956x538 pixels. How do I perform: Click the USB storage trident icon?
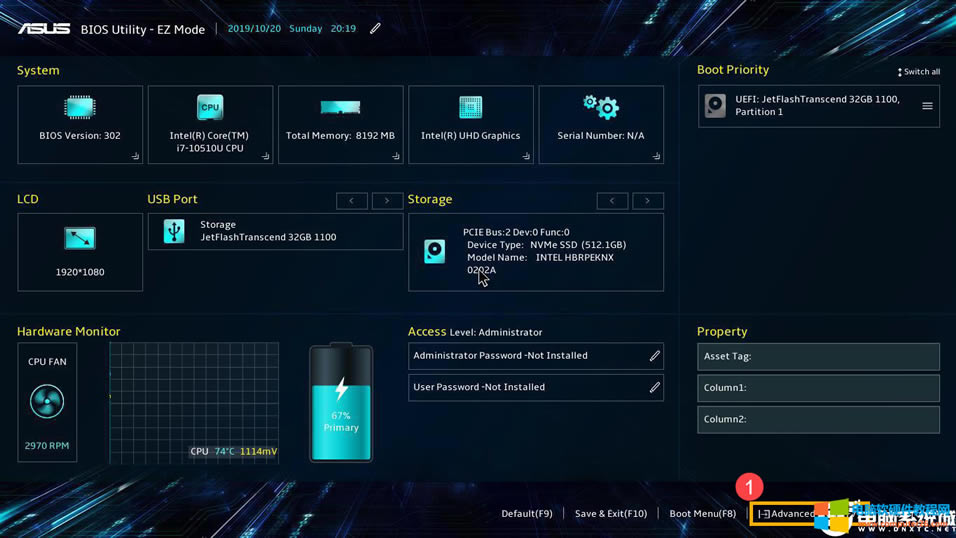(x=174, y=231)
